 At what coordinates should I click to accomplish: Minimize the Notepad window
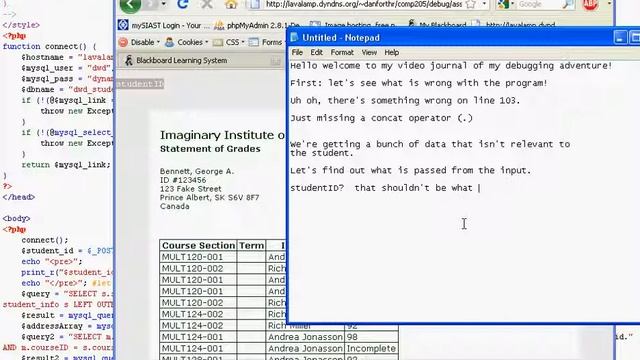pyautogui.click(x=620, y=38)
